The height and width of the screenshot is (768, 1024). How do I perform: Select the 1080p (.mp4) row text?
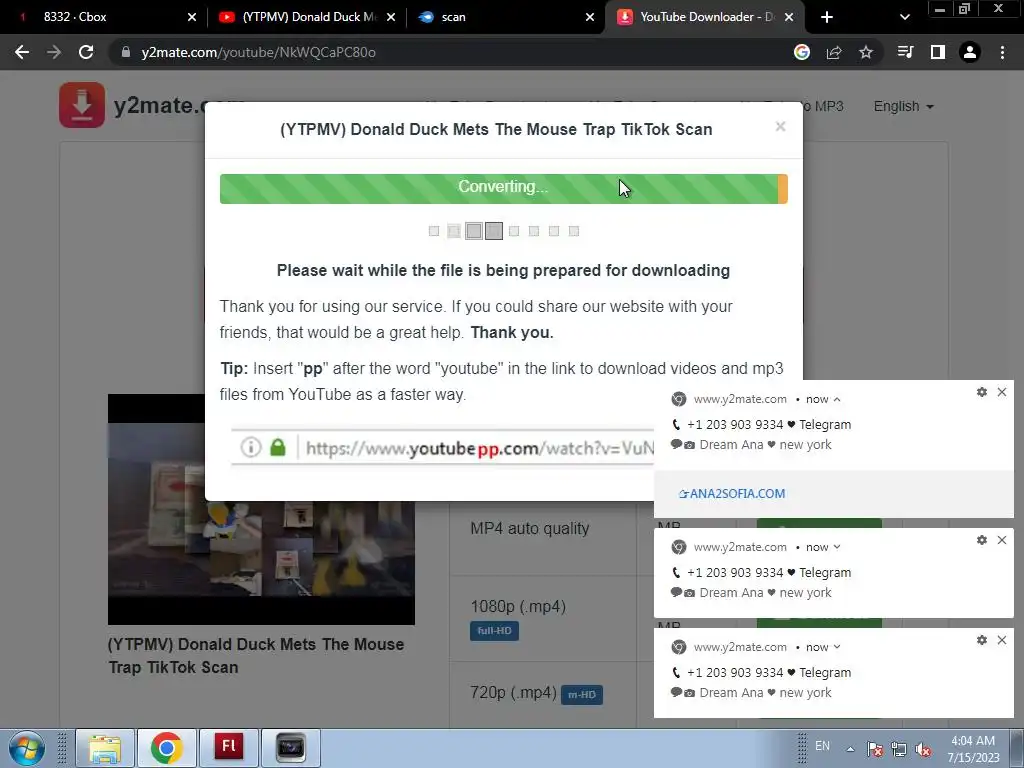[x=518, y=607]
